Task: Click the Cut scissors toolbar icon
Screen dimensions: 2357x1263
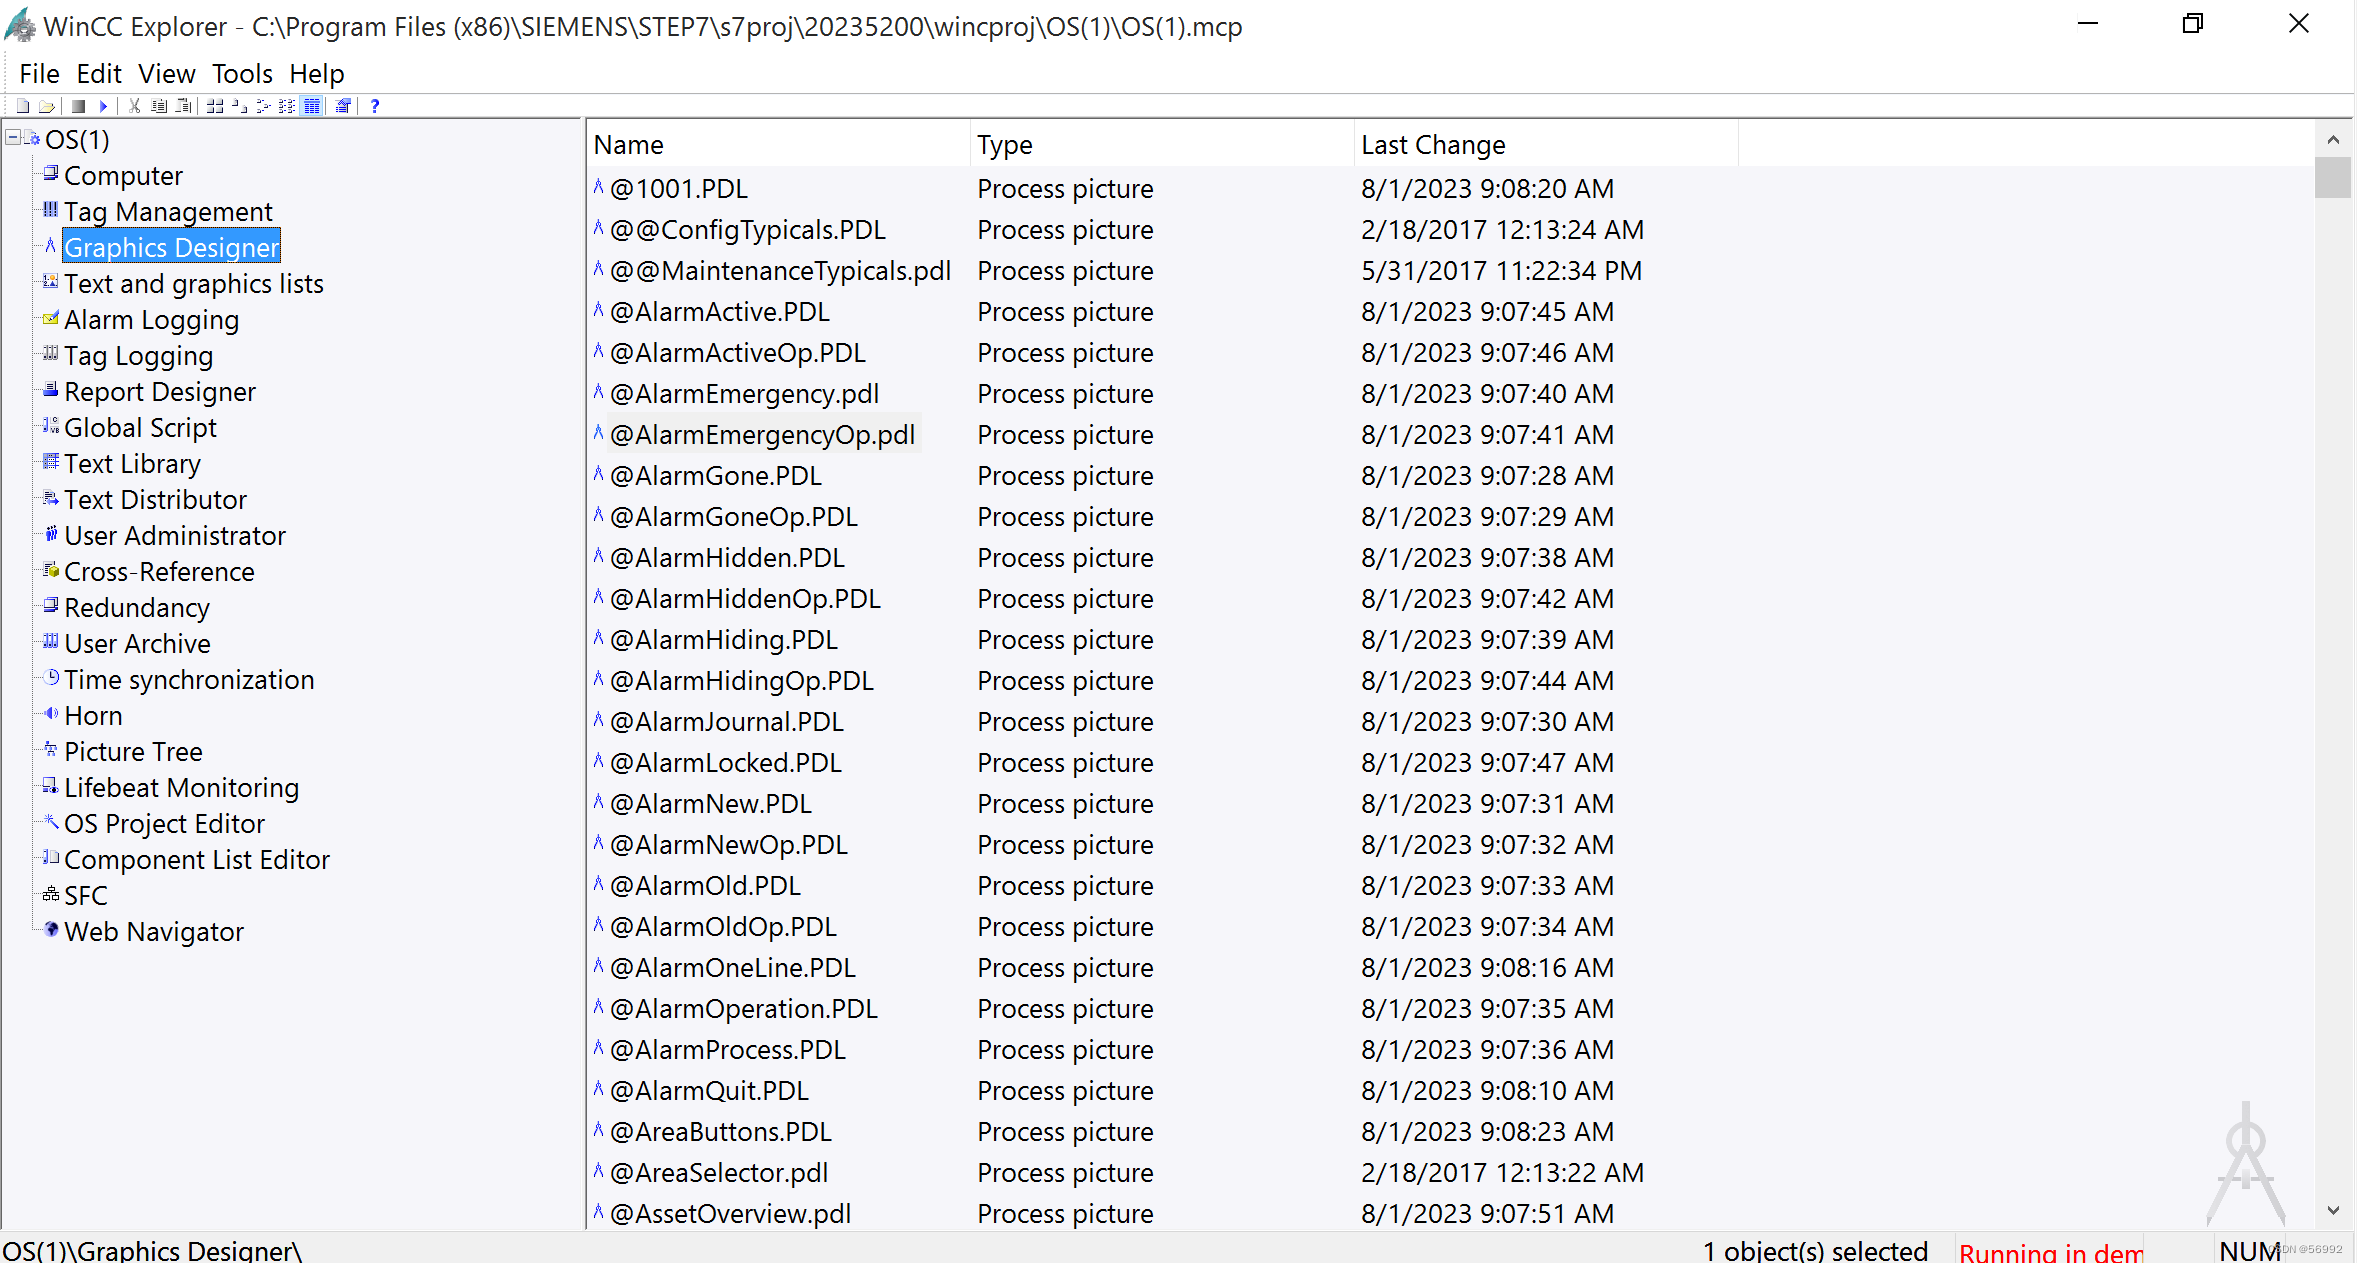Action: point(134,106)
